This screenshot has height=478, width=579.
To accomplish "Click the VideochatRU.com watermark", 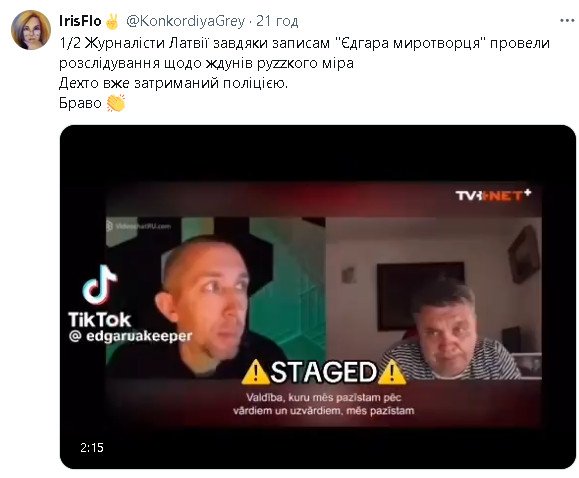I will click(x=139, y=226).
